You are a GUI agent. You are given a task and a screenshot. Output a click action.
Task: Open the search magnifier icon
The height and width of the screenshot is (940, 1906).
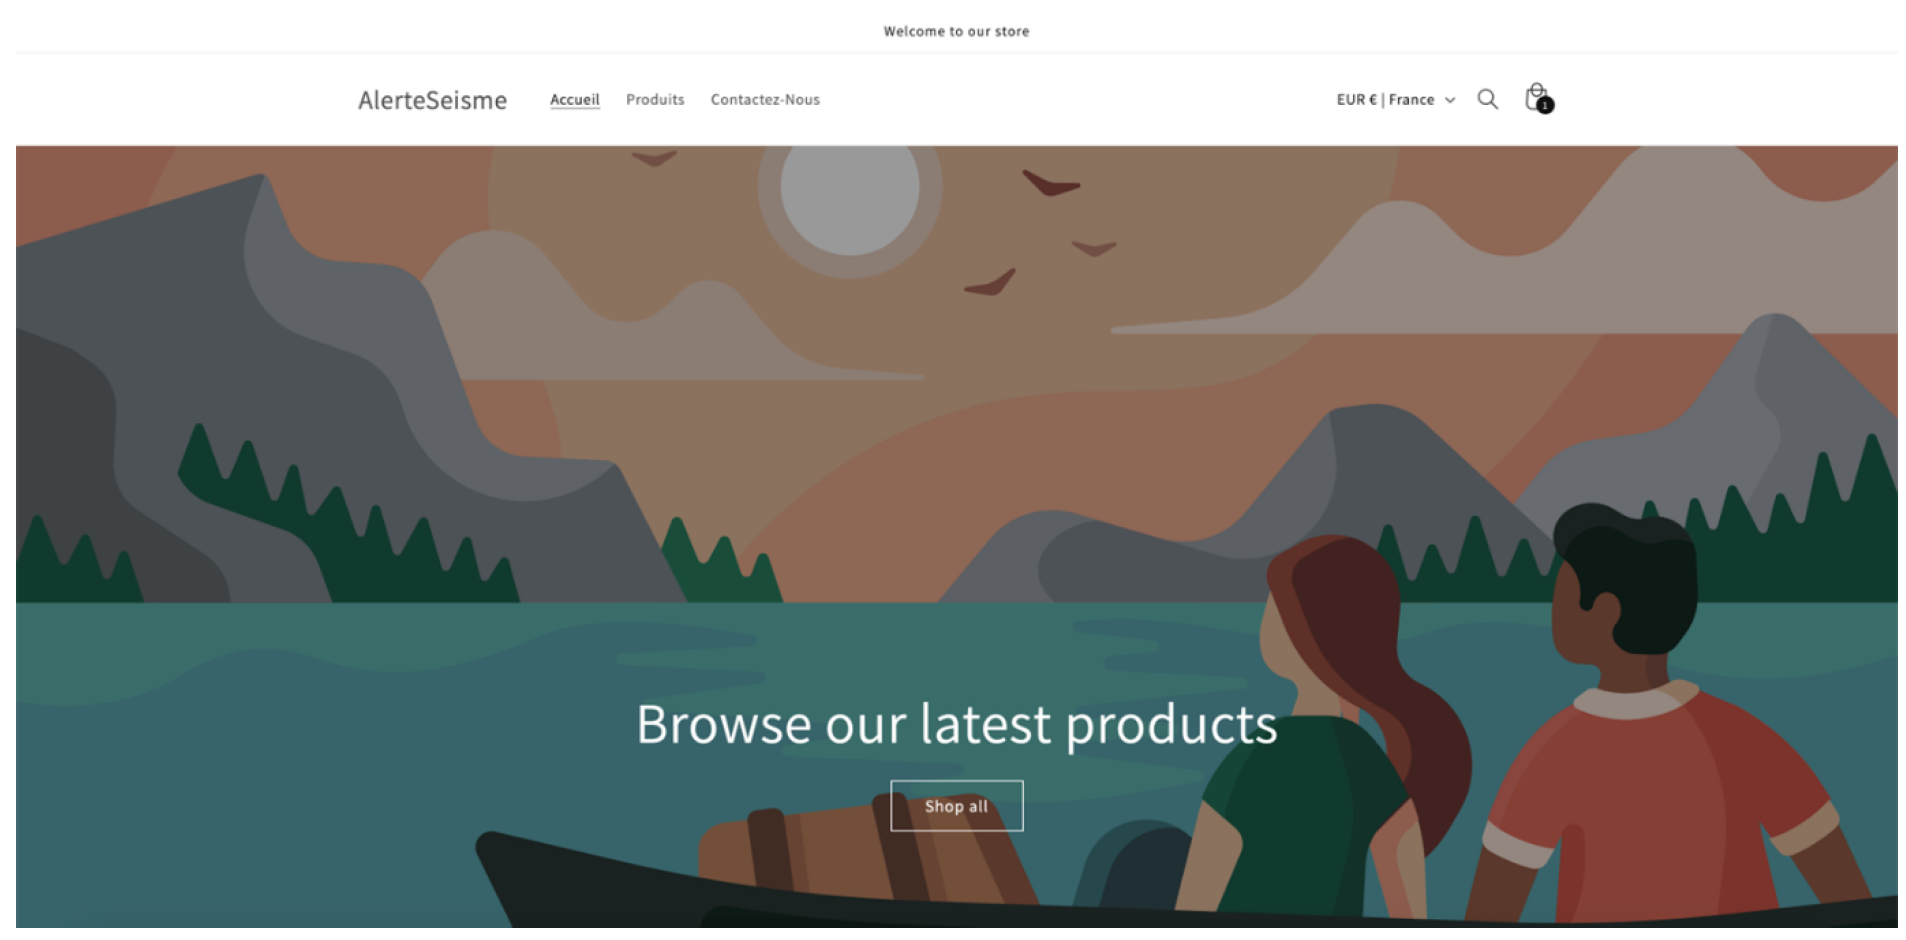1487,99
